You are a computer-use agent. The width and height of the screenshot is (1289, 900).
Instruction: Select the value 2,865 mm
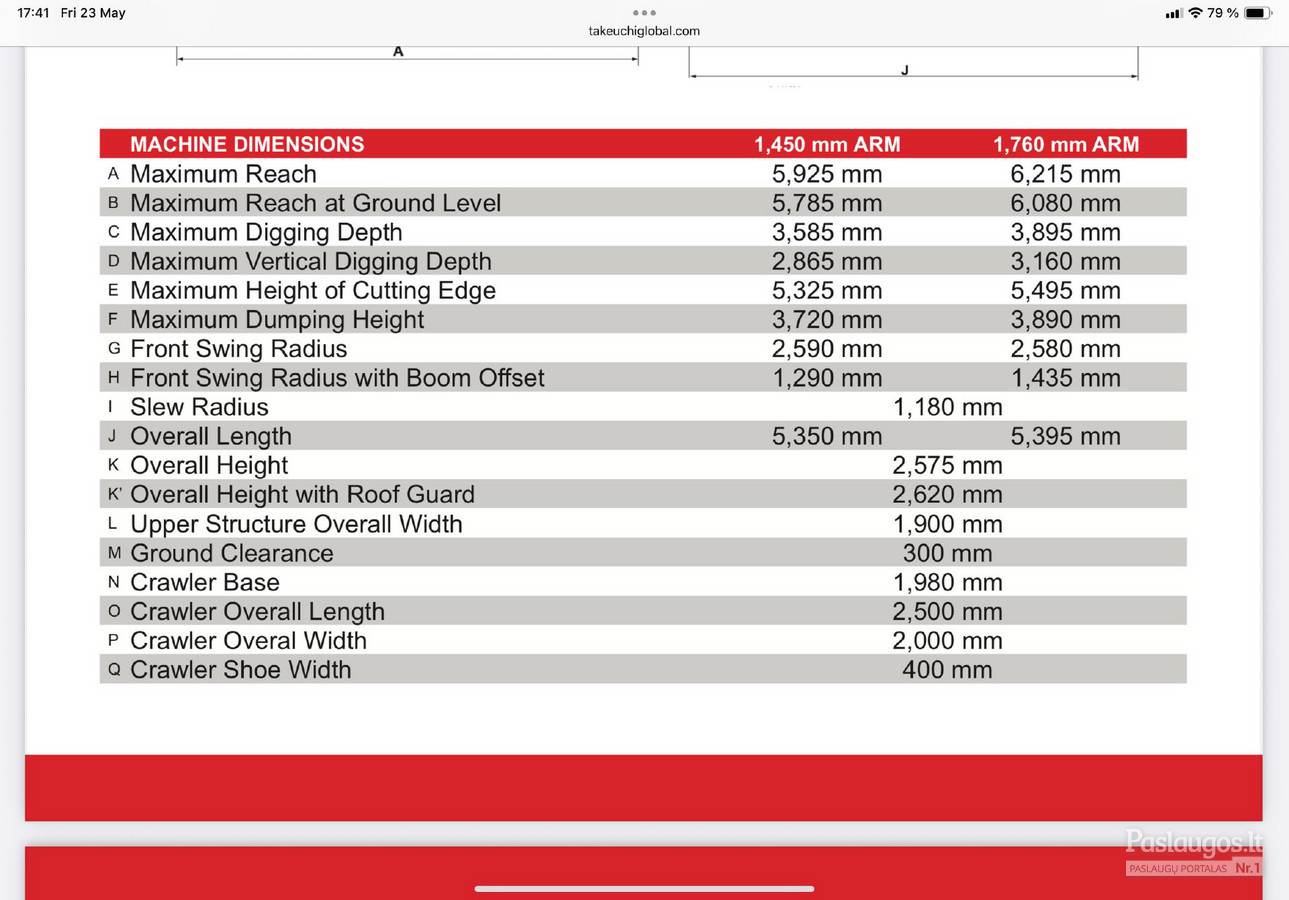(827, 261)
